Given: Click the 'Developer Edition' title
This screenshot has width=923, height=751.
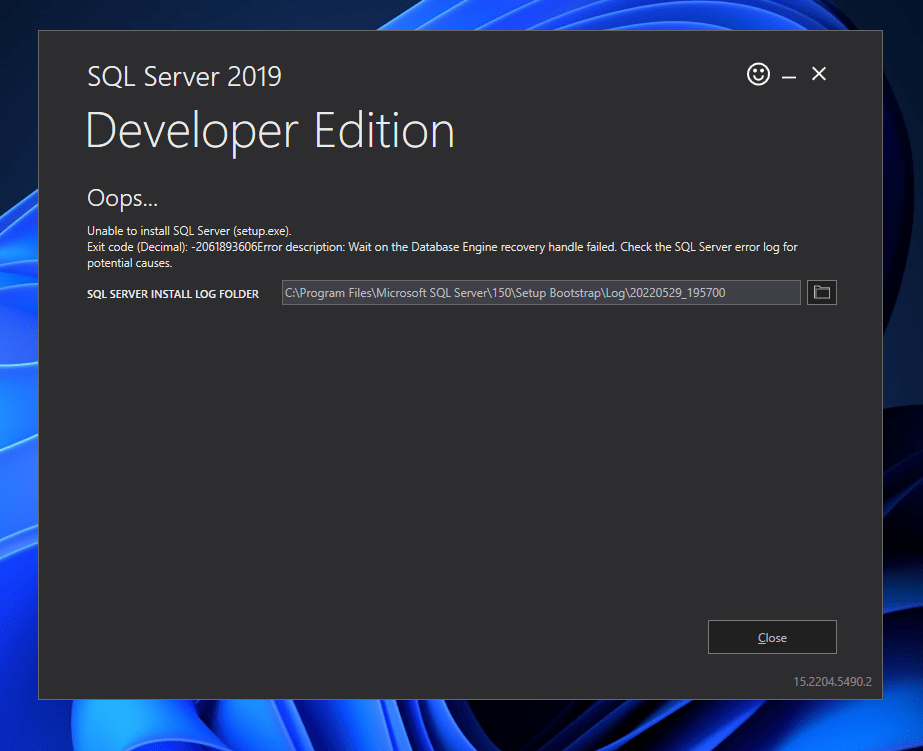Looking at the screenshot, I should [x=270, y=131].
